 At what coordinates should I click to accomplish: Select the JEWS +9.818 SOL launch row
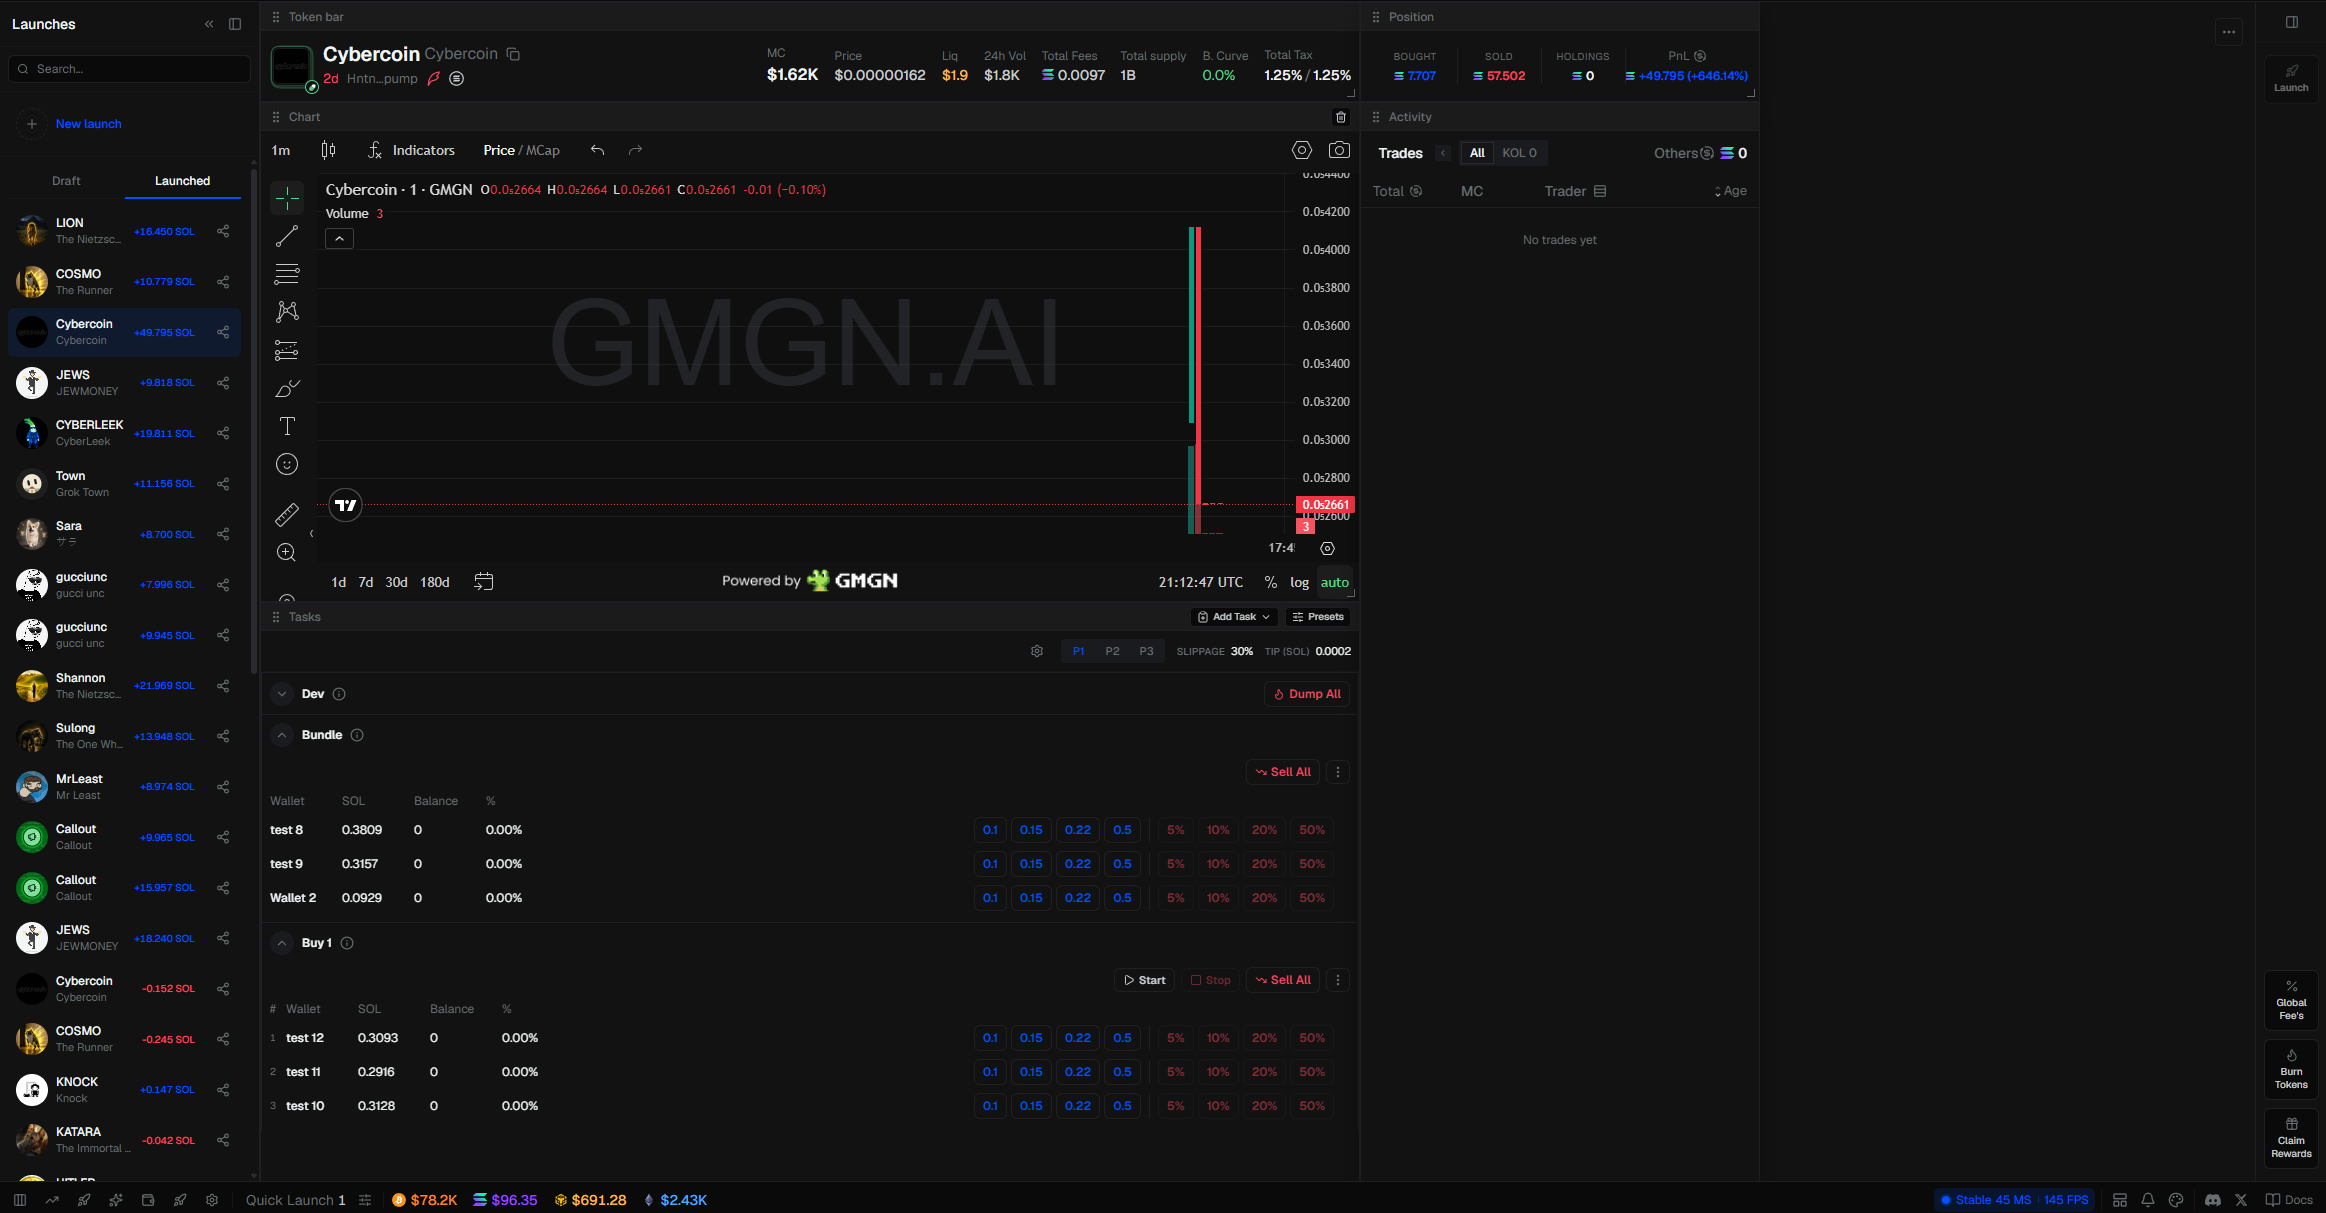click(125, 383)
